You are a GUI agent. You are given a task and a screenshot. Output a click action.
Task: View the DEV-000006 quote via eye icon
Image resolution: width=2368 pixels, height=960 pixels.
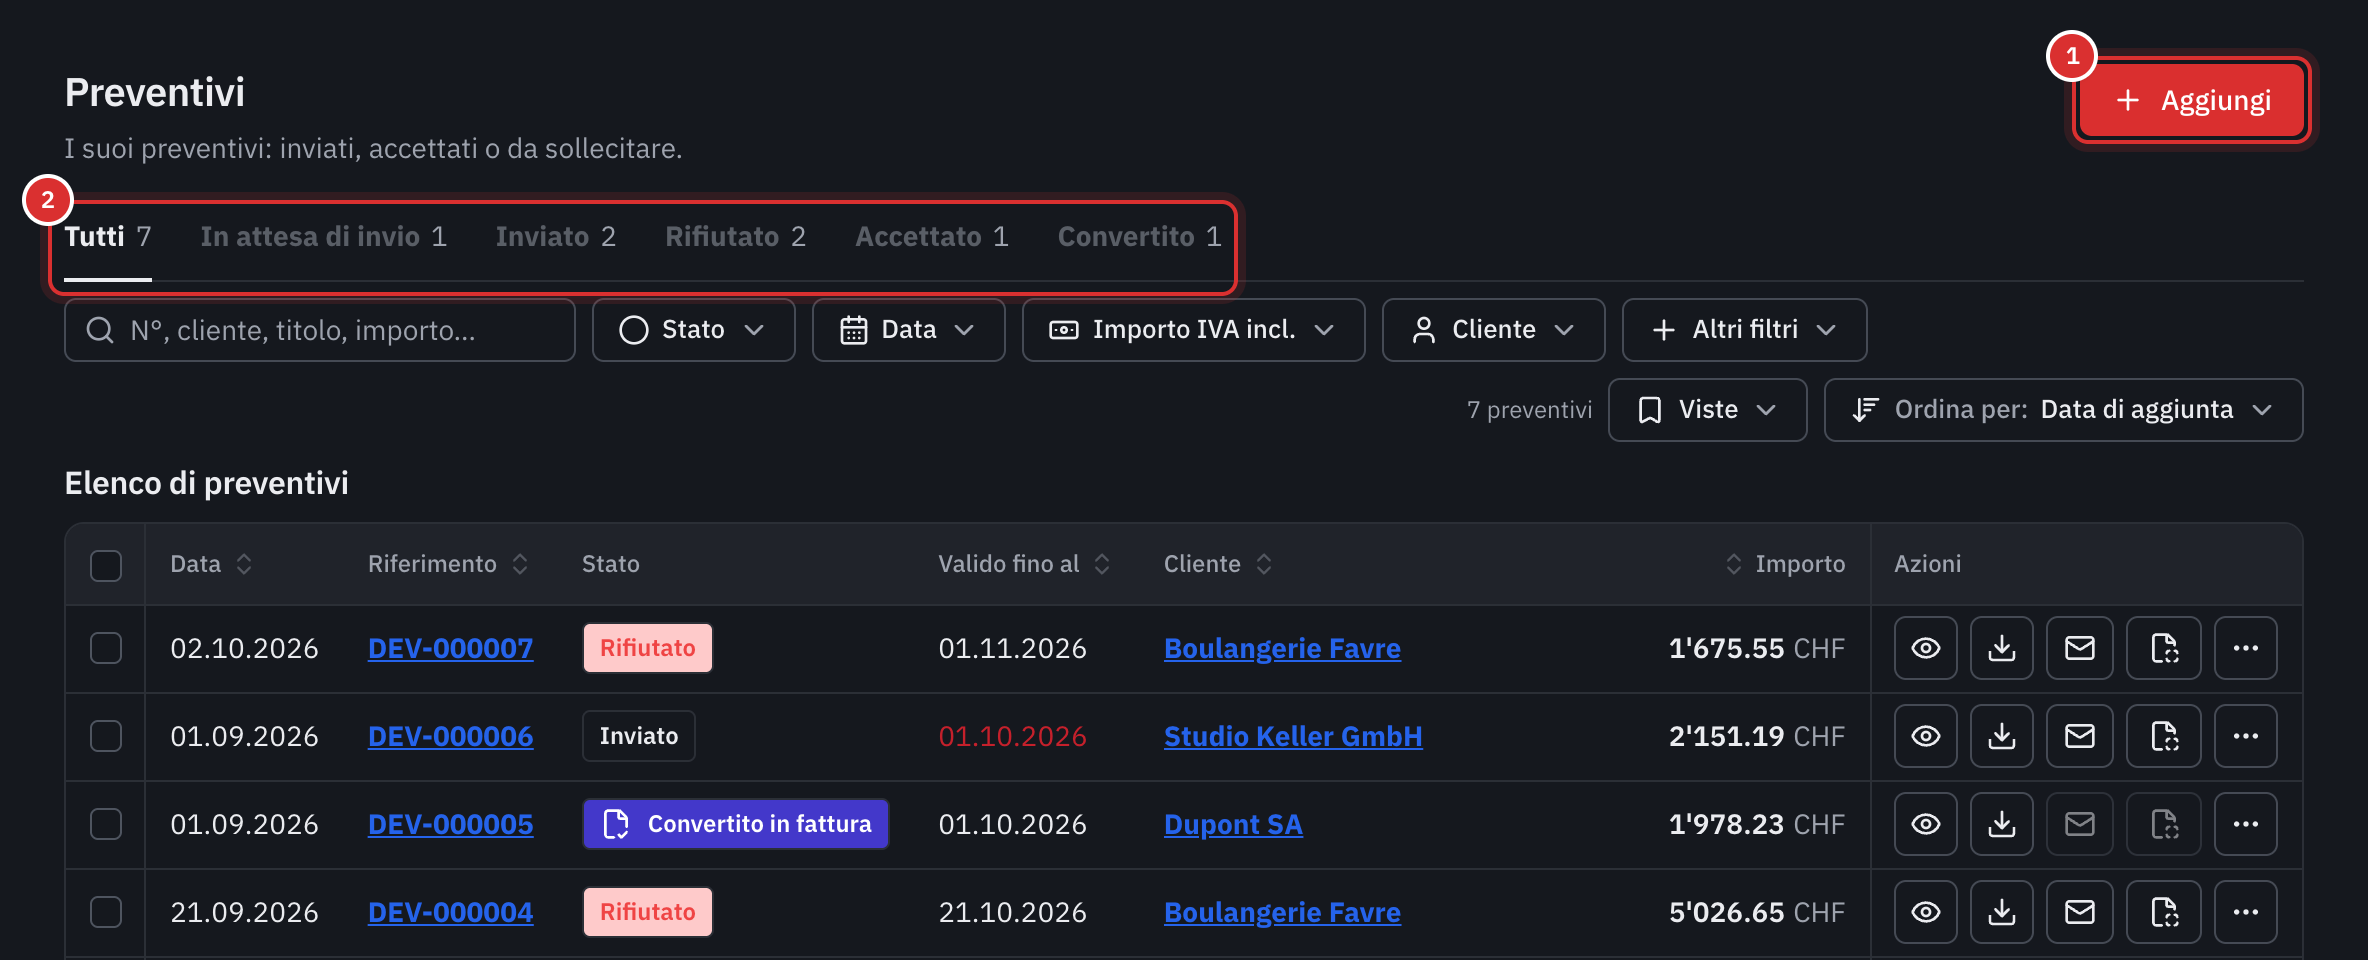(x=1925, y=736)
